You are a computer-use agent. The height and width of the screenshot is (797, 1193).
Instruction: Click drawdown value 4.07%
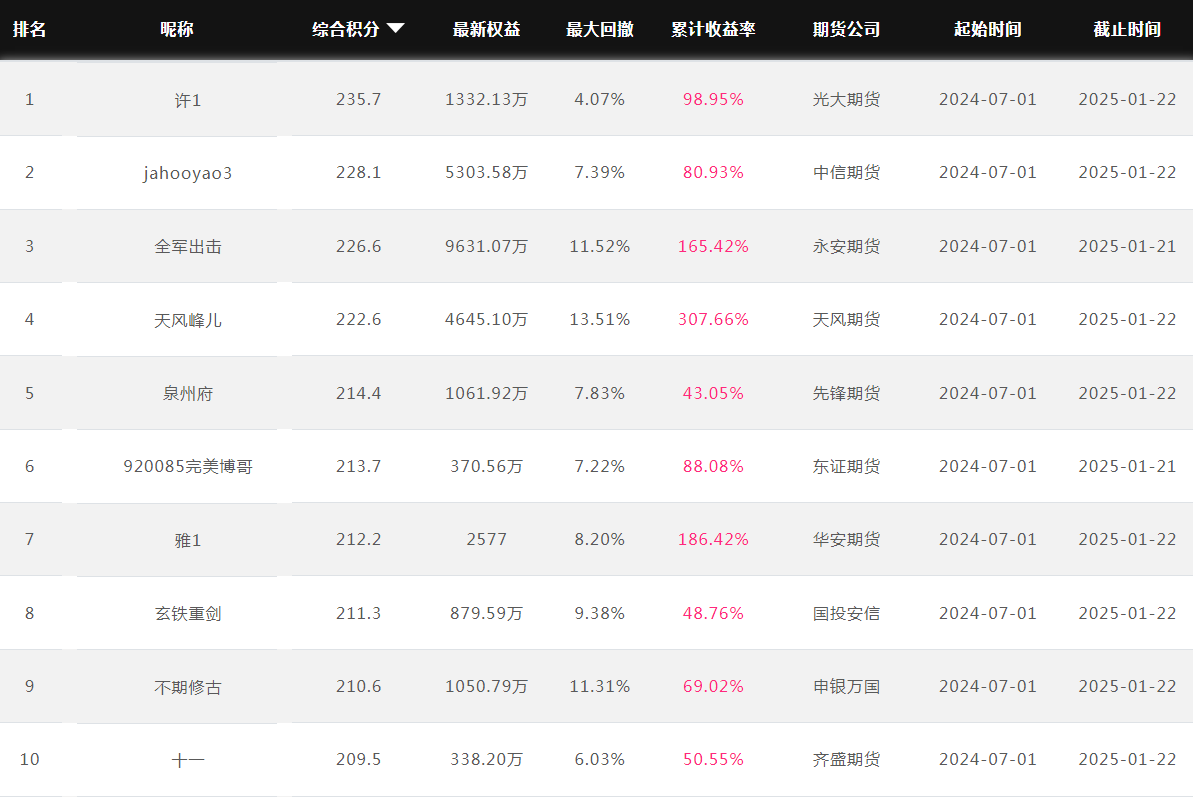pyautogui.click(x=600, y=100)
